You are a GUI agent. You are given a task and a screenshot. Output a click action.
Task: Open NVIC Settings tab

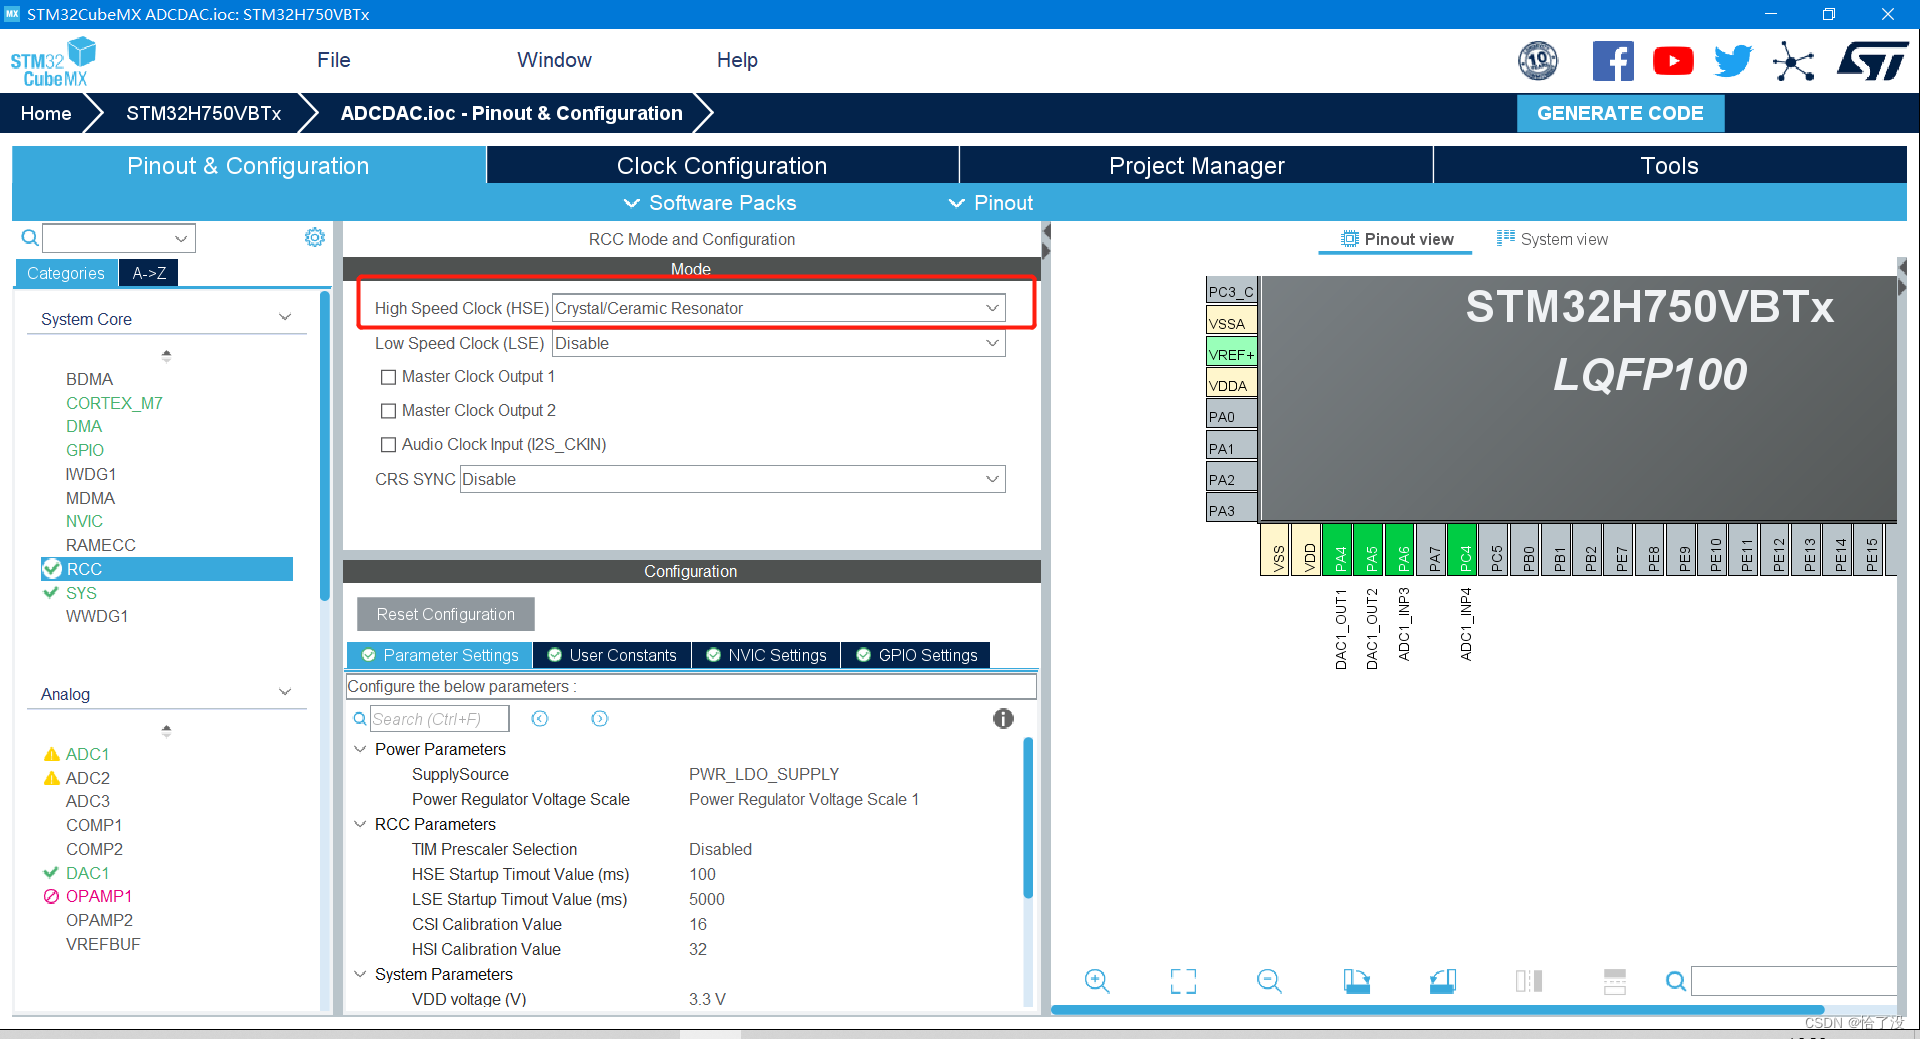pos(767,655)
